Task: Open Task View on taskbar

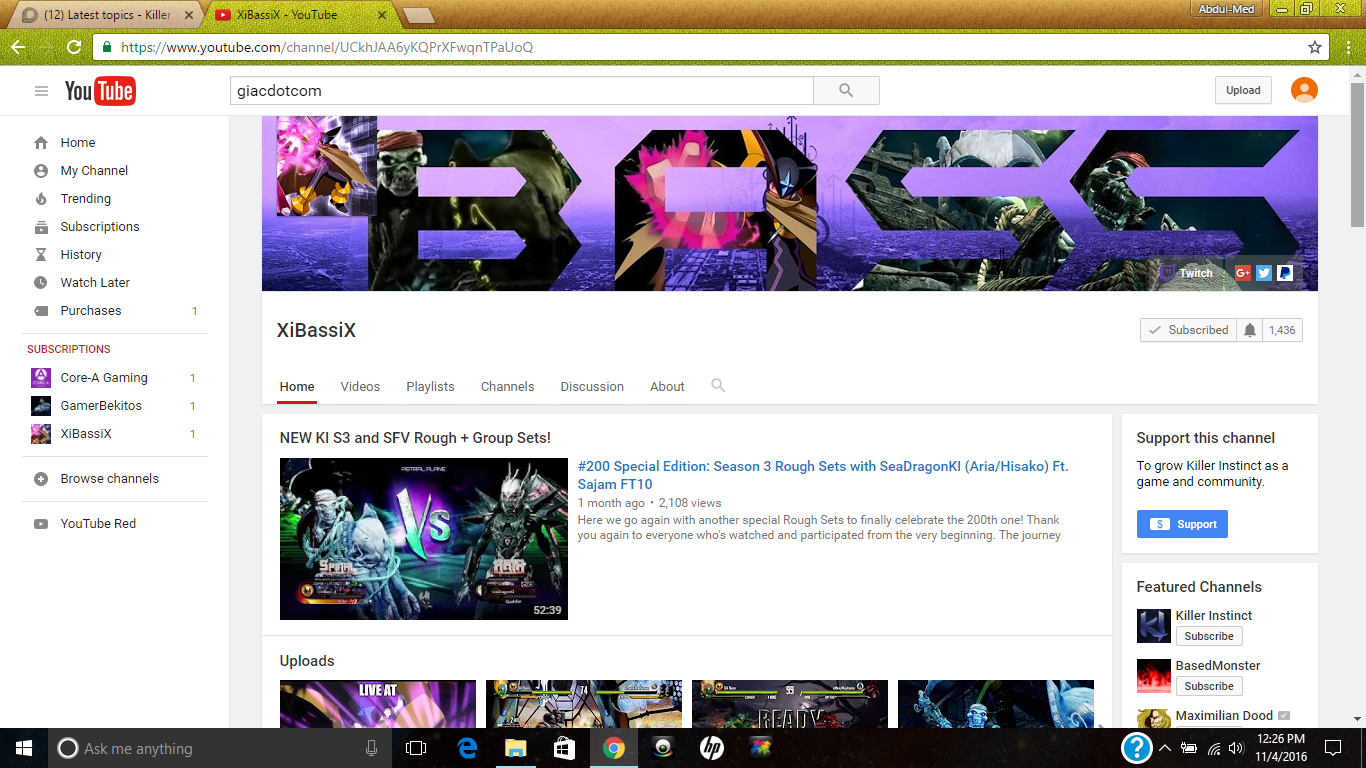Action: pyautogui.click(x=416, y=748)
